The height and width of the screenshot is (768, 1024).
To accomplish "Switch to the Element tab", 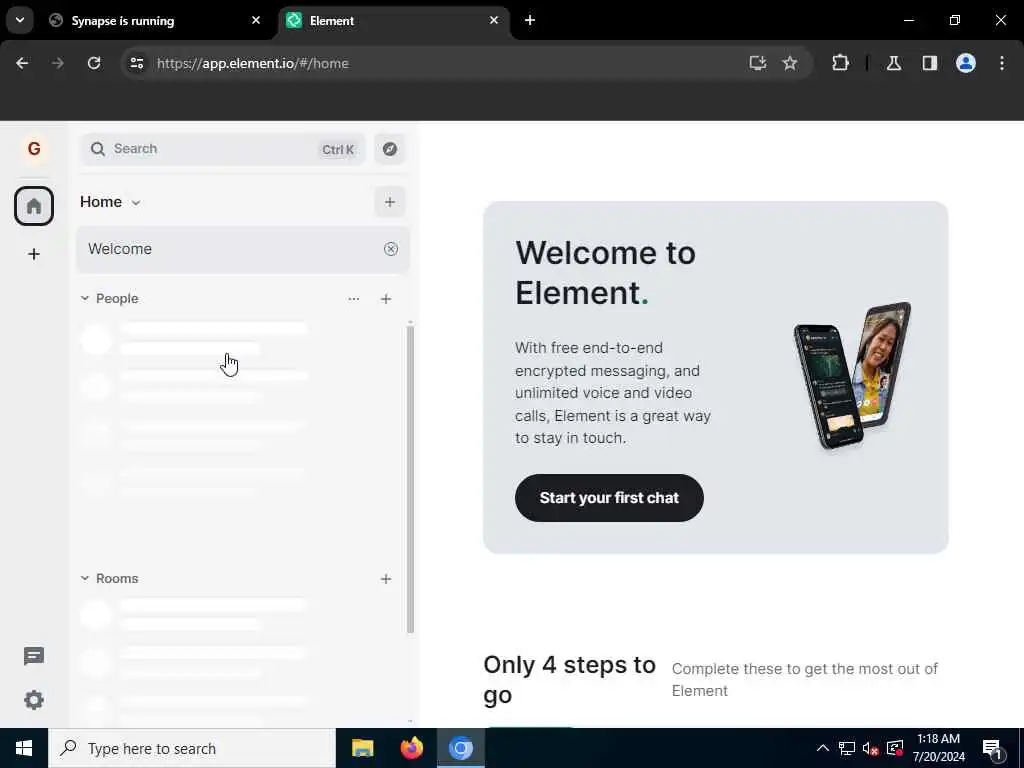I will click(395, 20).
